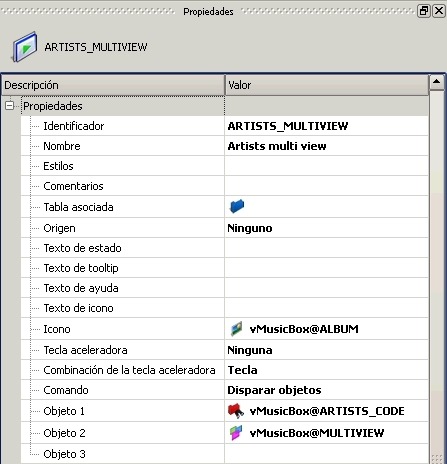Viewport: 447px width, 464px height.
Task: Select the Texto de estado row
Action: point(225,248)
